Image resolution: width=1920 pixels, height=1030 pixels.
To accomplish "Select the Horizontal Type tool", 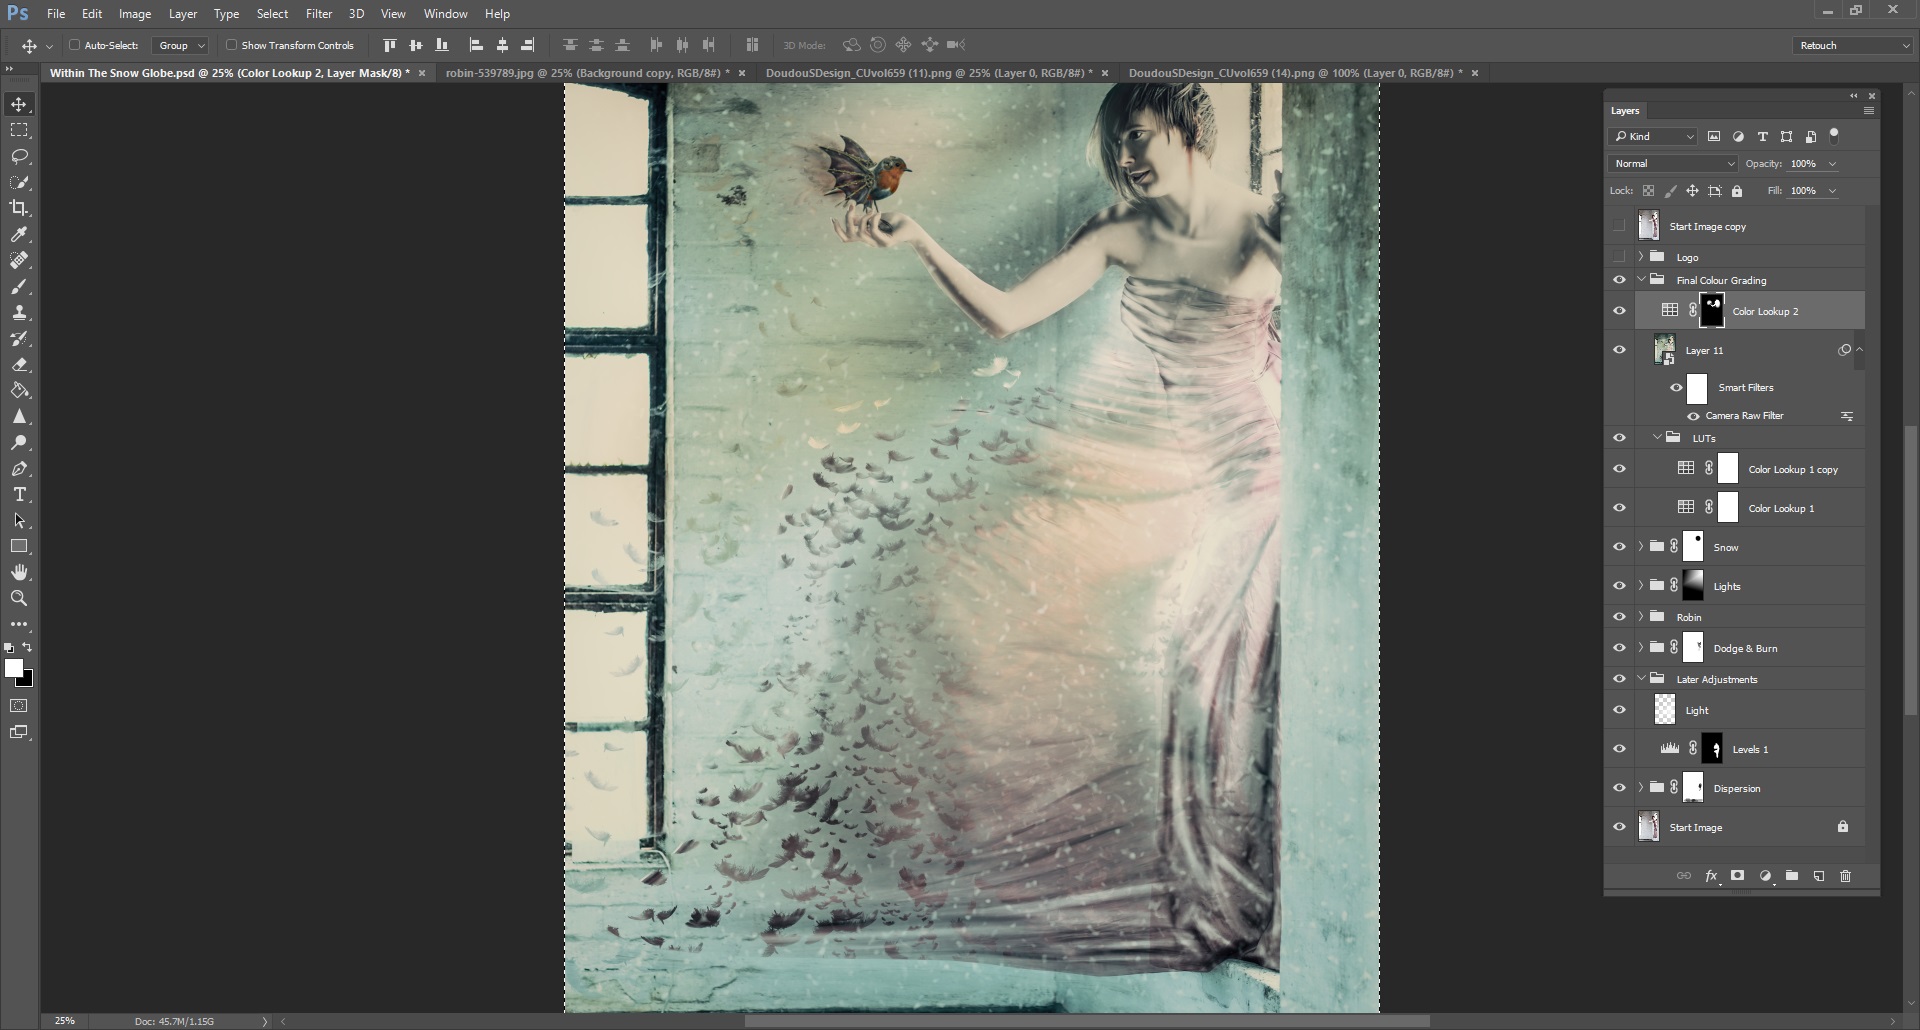I will tap(19, 494).
